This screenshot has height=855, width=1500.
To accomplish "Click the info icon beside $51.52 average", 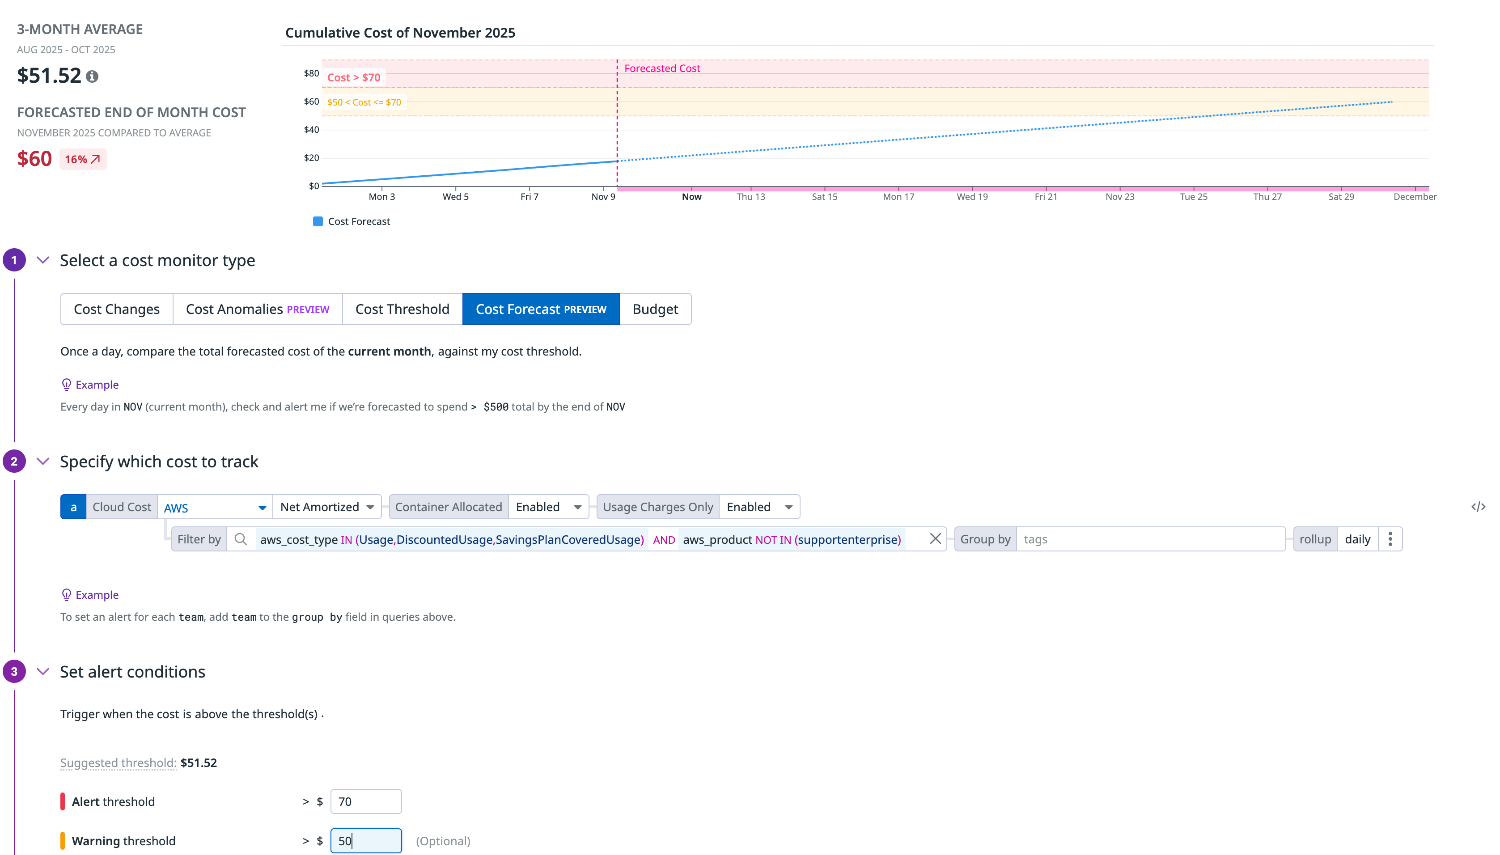I will point(92,77).
